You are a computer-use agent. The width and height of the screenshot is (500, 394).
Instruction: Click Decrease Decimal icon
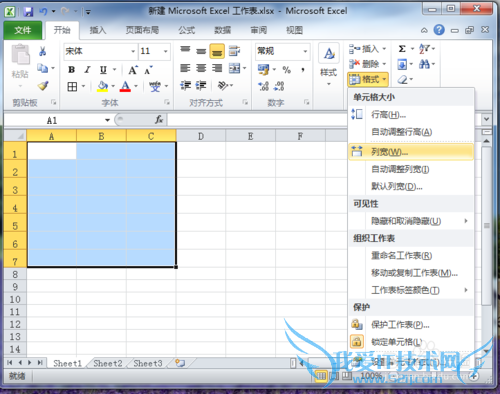click(x=279, y=86)
